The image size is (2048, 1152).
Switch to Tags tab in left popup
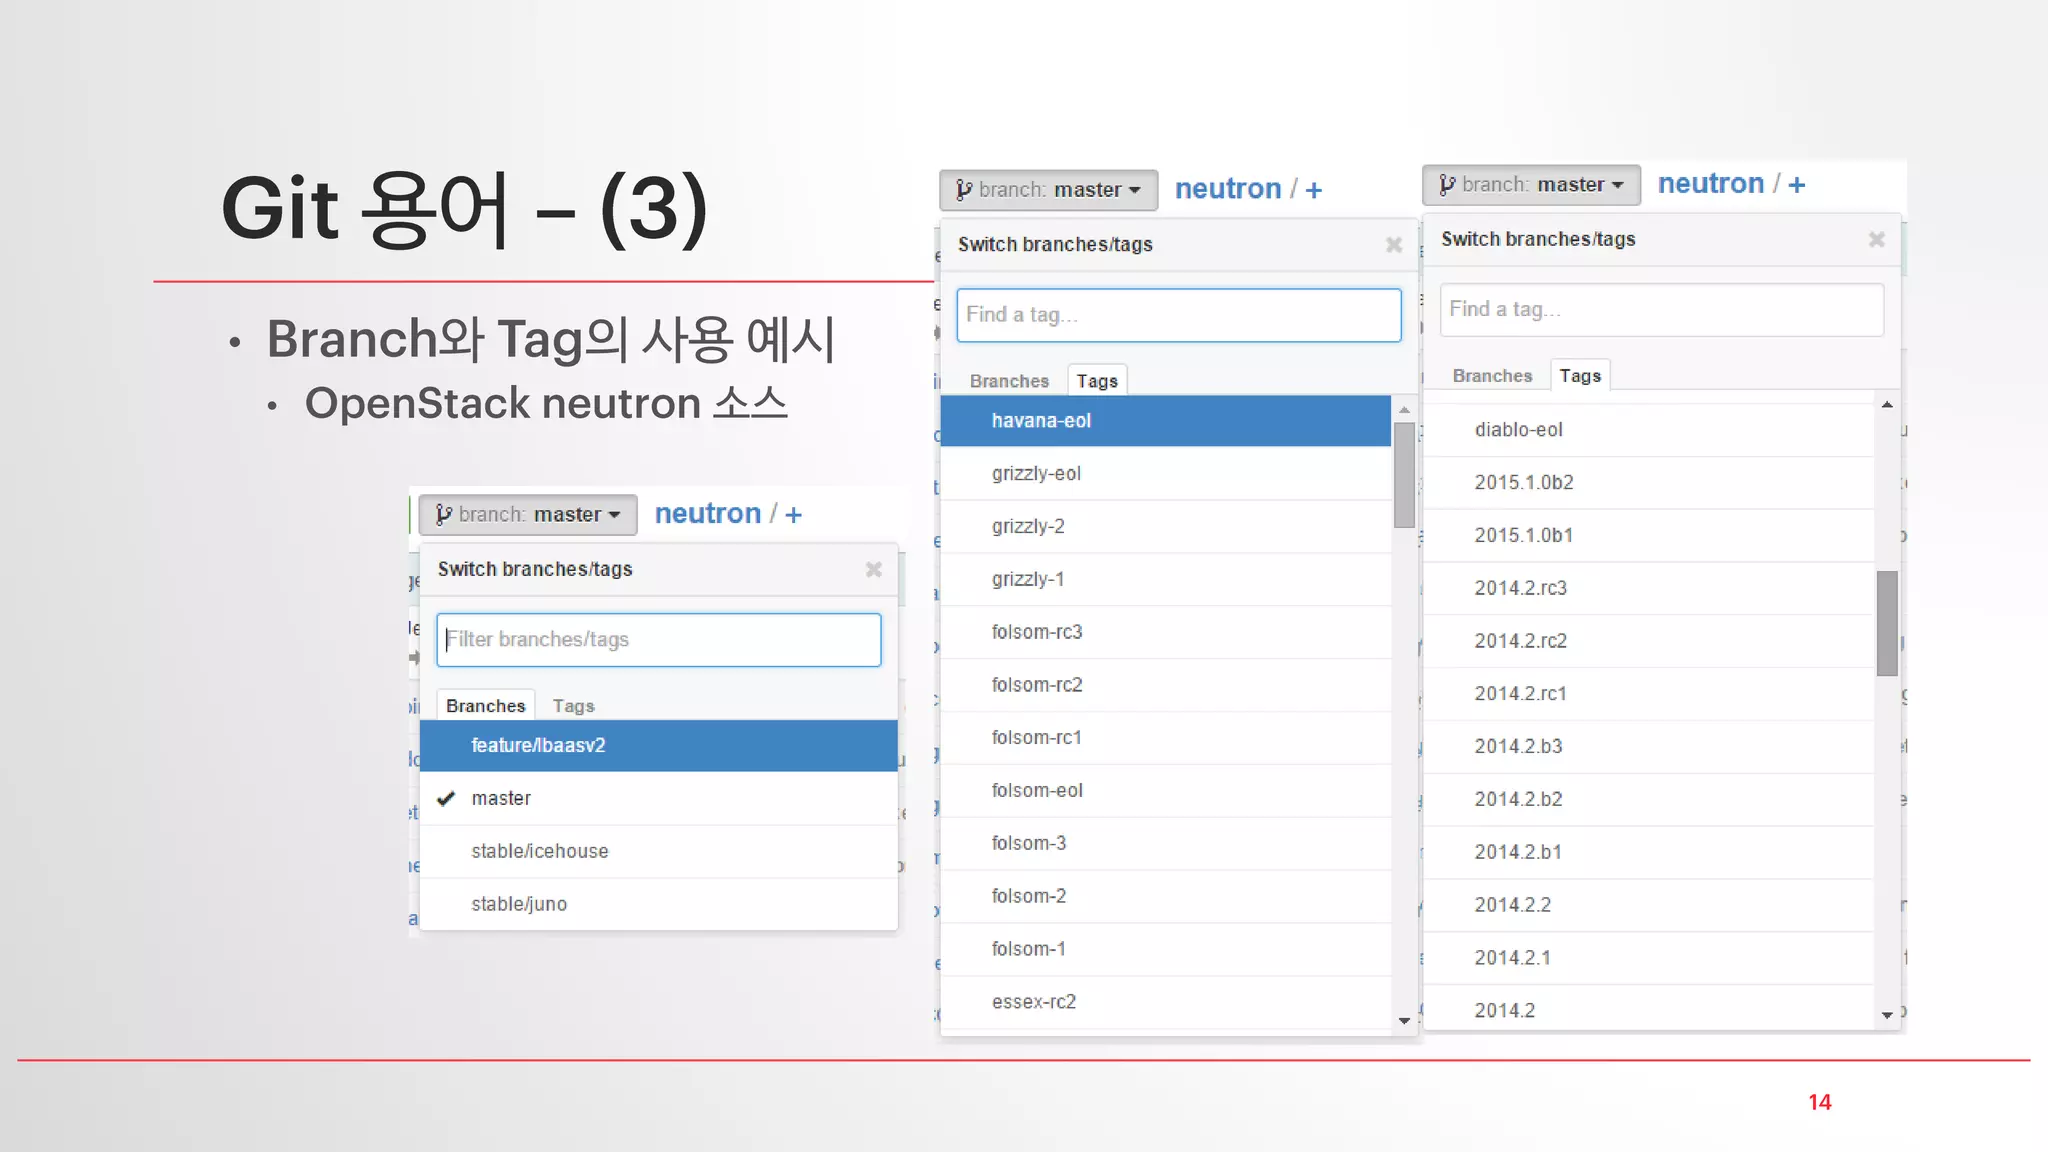coord(573,706)
